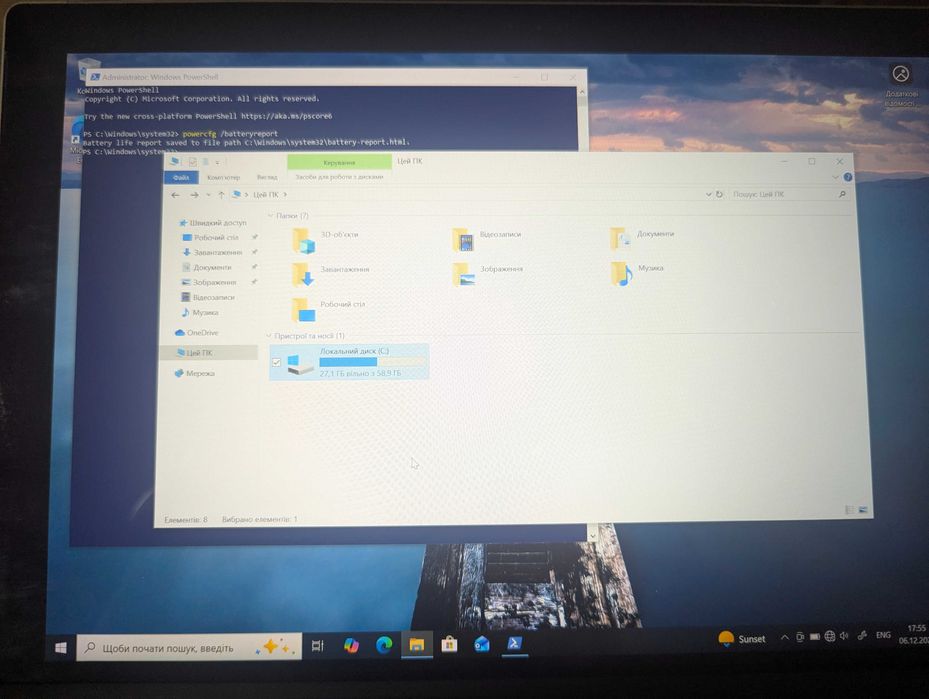
Task: Open address bar history dropdown
Action: (708, 194)
